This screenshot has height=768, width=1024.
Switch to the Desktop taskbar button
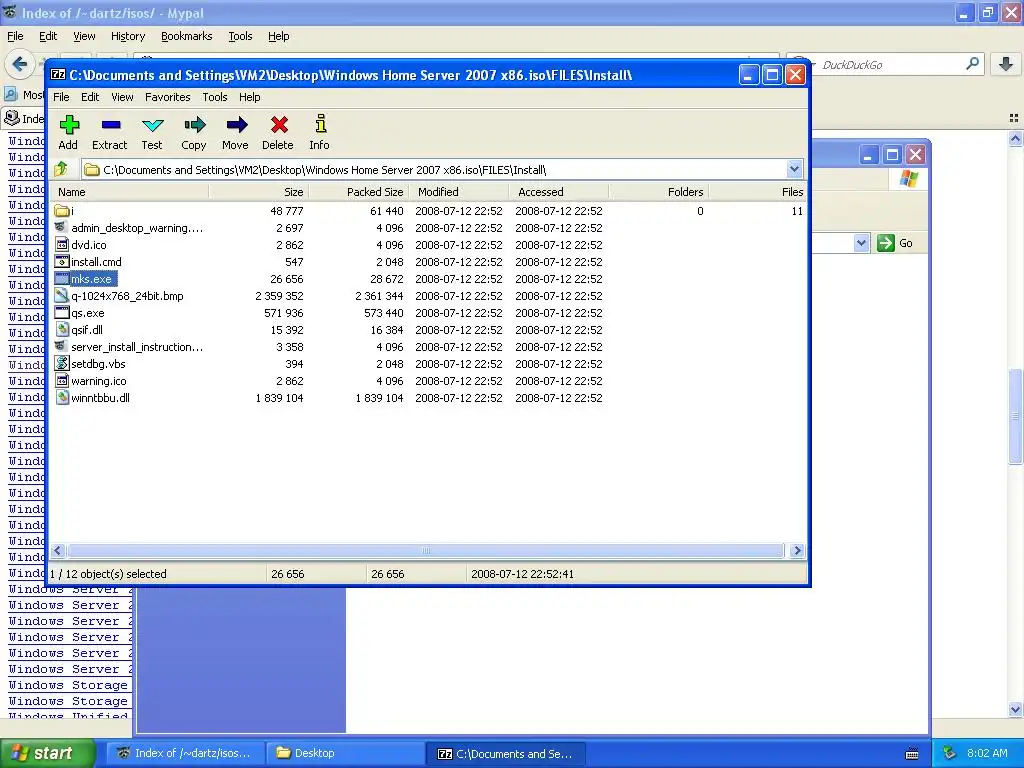345,753
